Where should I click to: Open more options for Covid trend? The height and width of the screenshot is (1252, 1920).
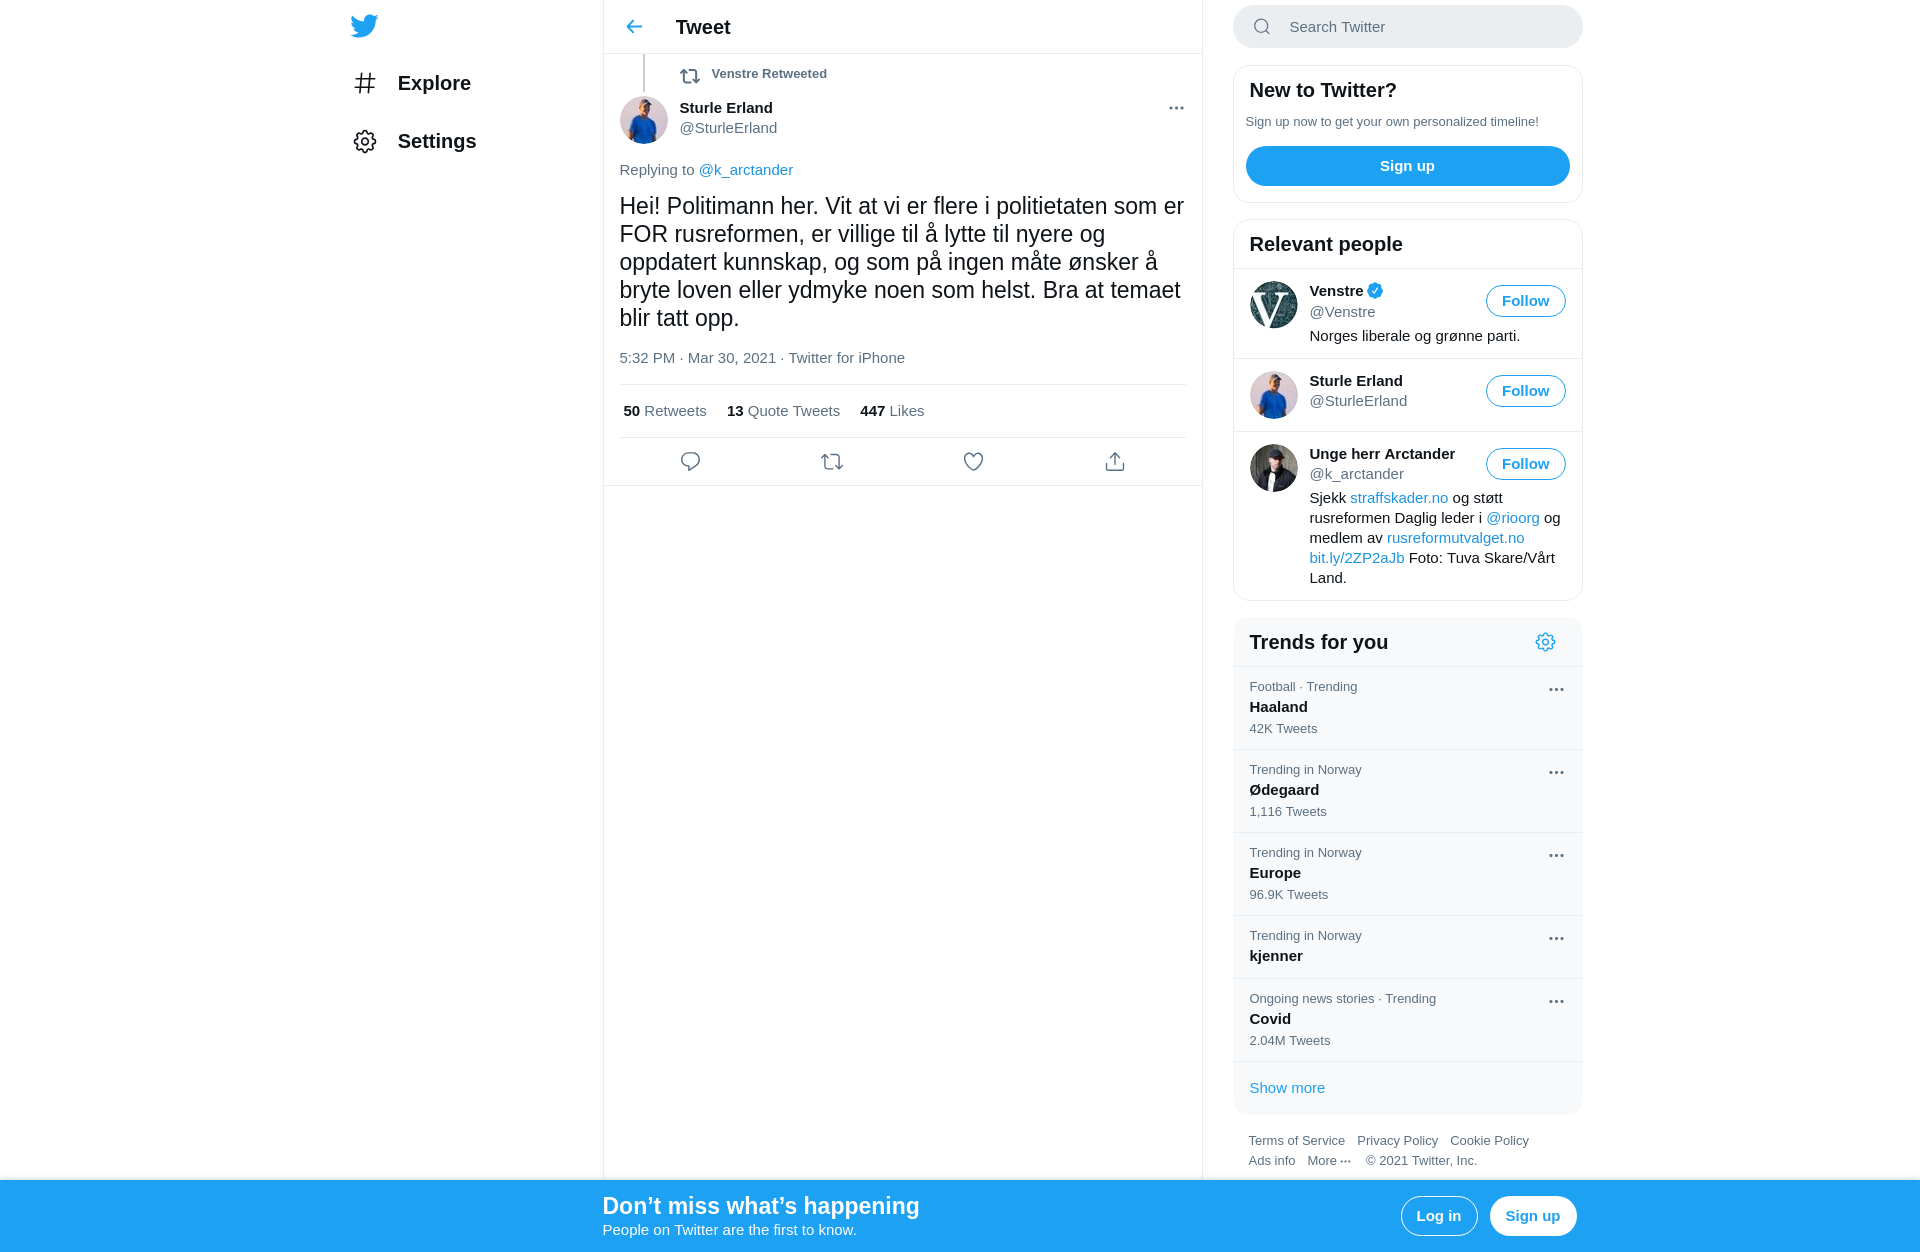[x=1556, y=1001]
